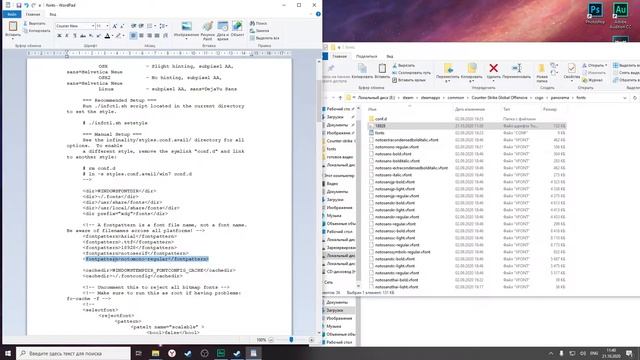Image resolution: width=640 pixels, height=360 pixels.
Task: Open Photoshop desktop shortcut
Action: tap(595, 12)
